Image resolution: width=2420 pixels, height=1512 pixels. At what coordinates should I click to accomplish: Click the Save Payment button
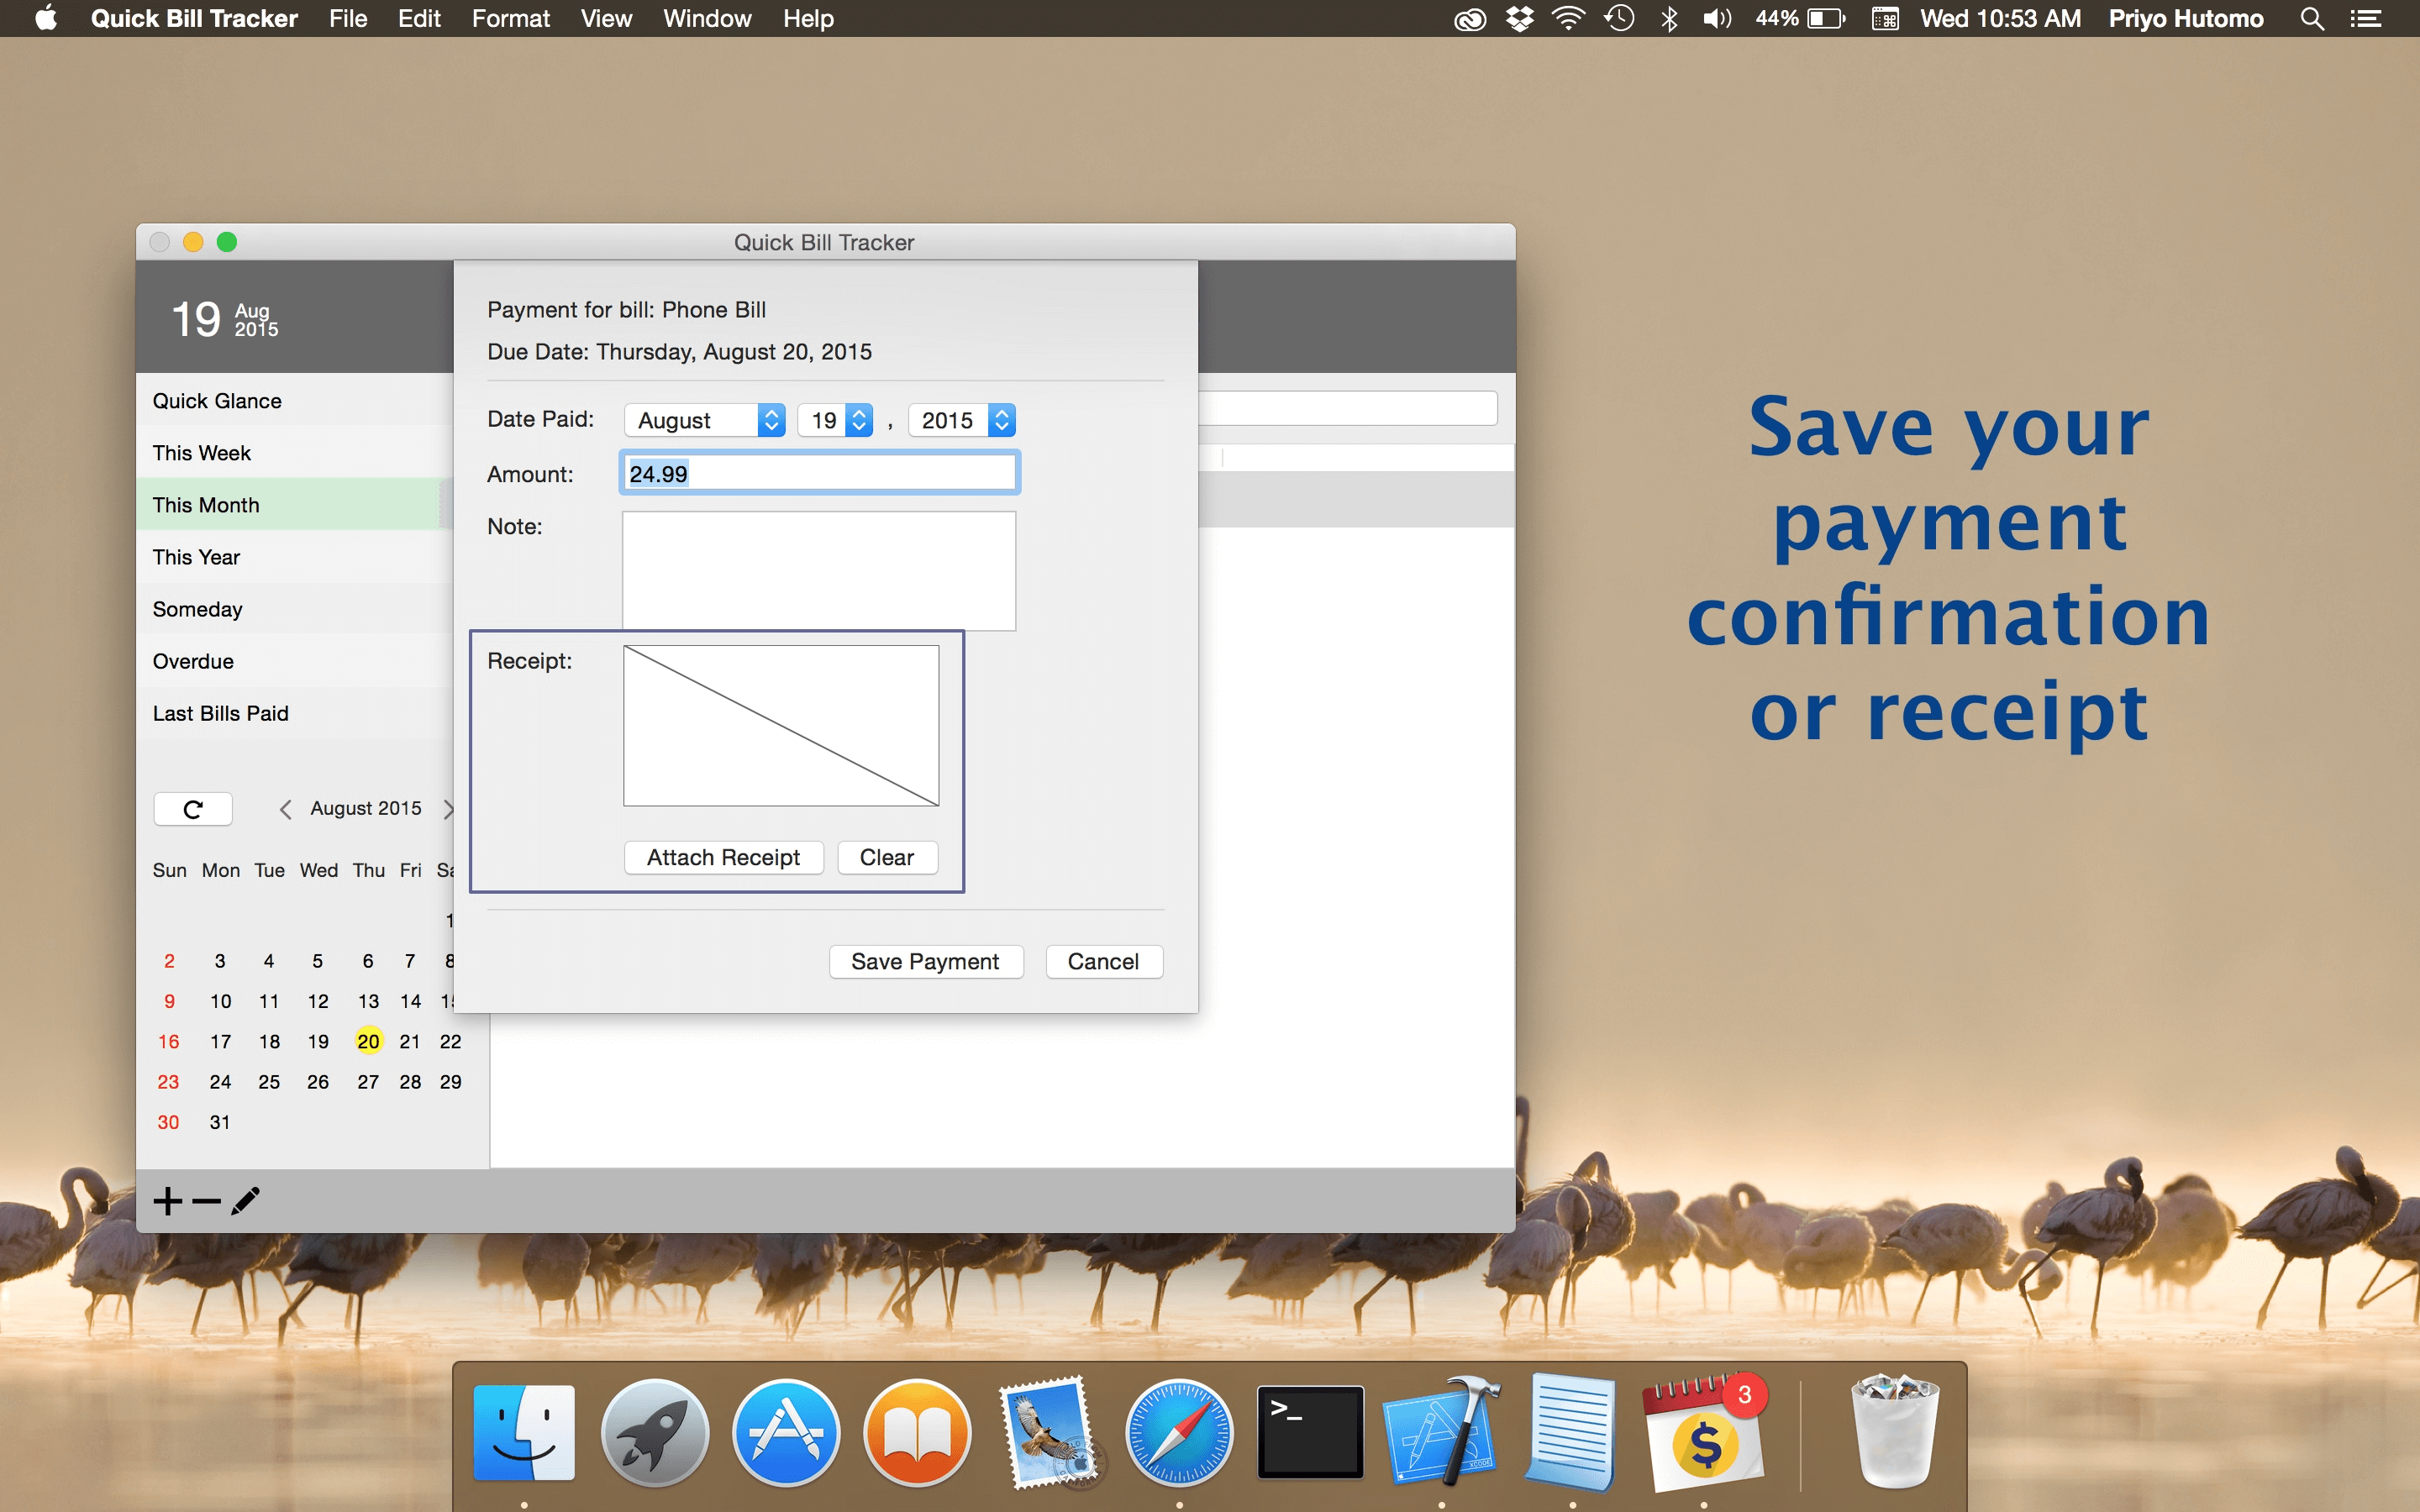(x=925, y=961)
